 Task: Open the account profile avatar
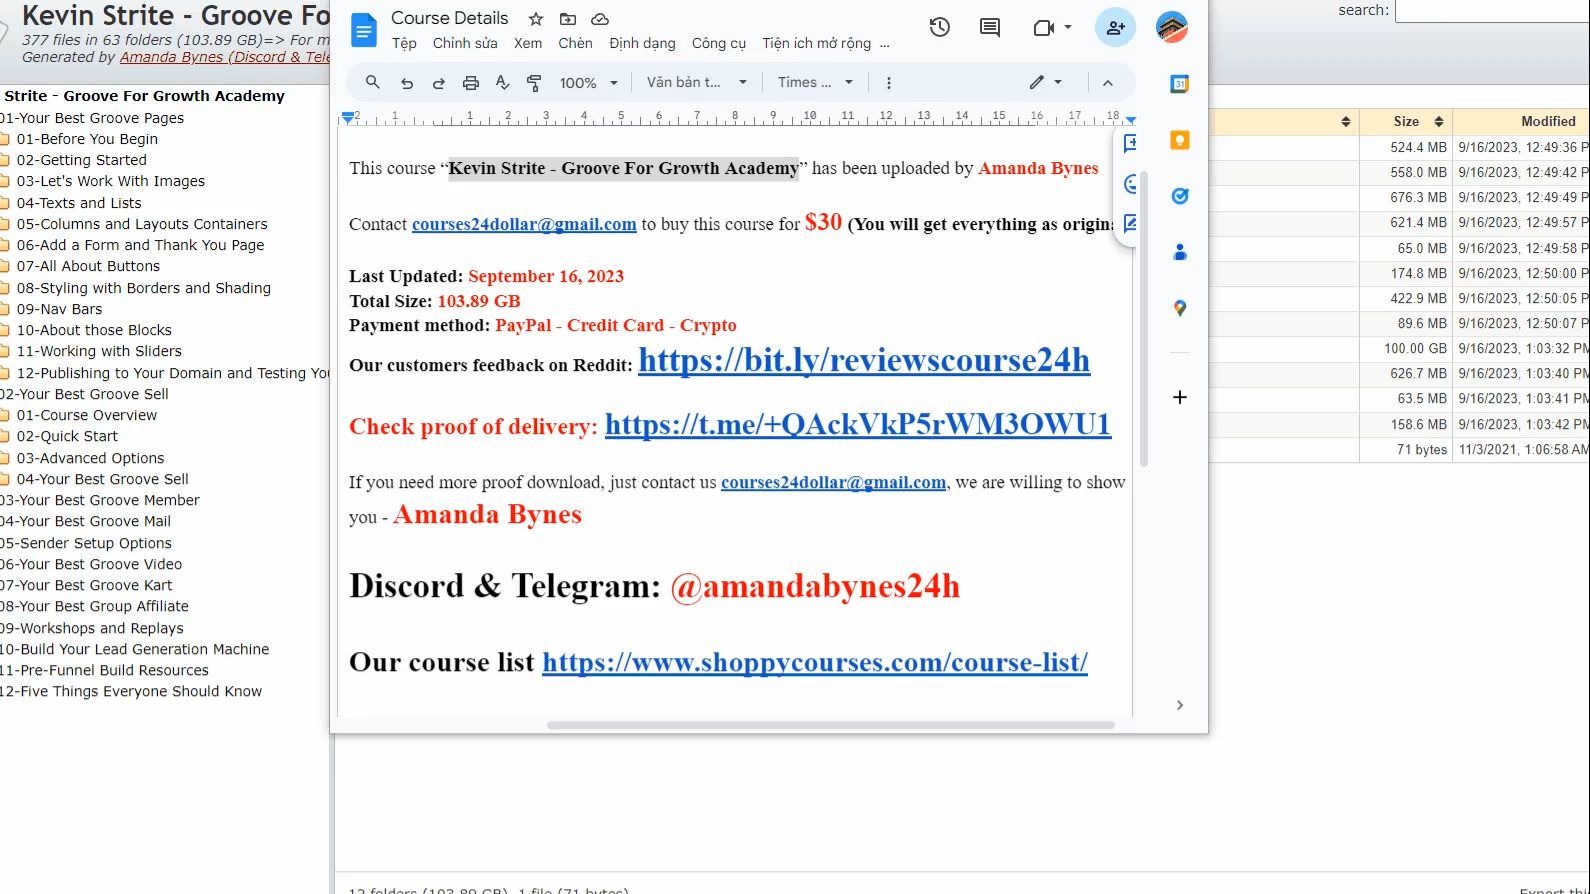click(1171, 27)
